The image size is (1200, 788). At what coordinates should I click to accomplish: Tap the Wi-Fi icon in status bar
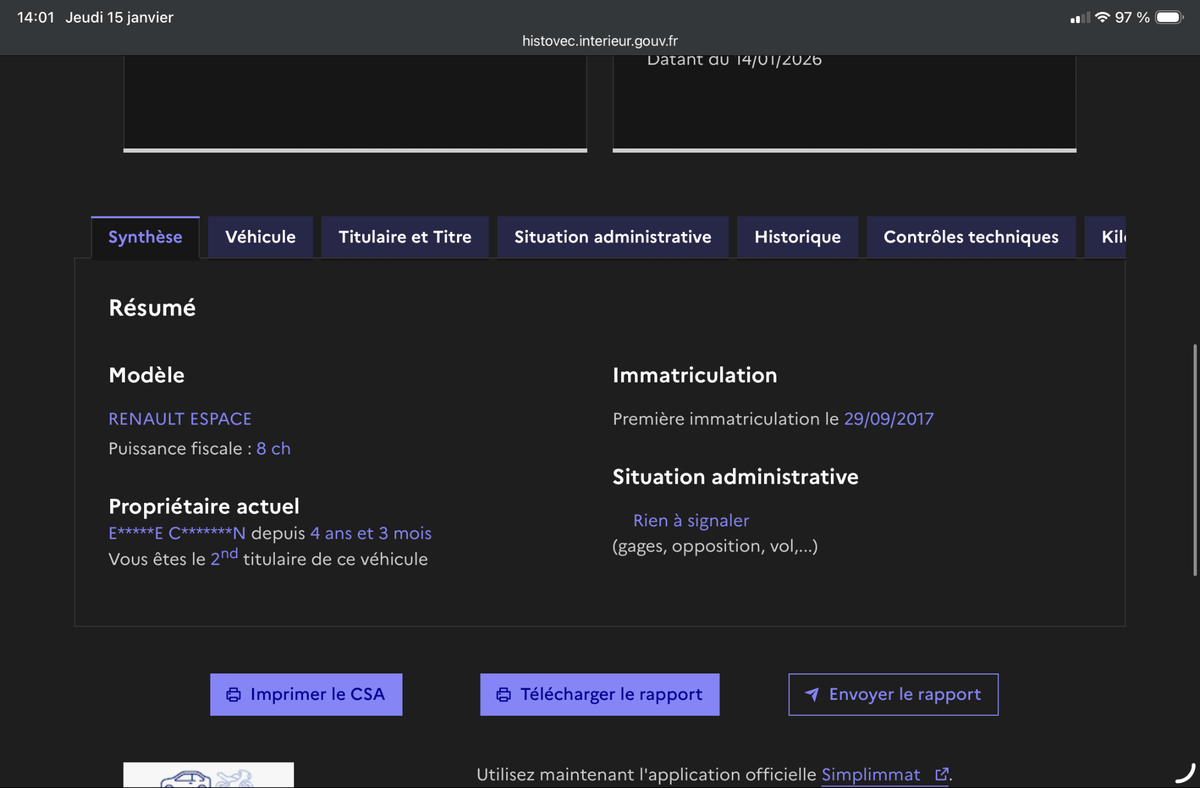1103,18
